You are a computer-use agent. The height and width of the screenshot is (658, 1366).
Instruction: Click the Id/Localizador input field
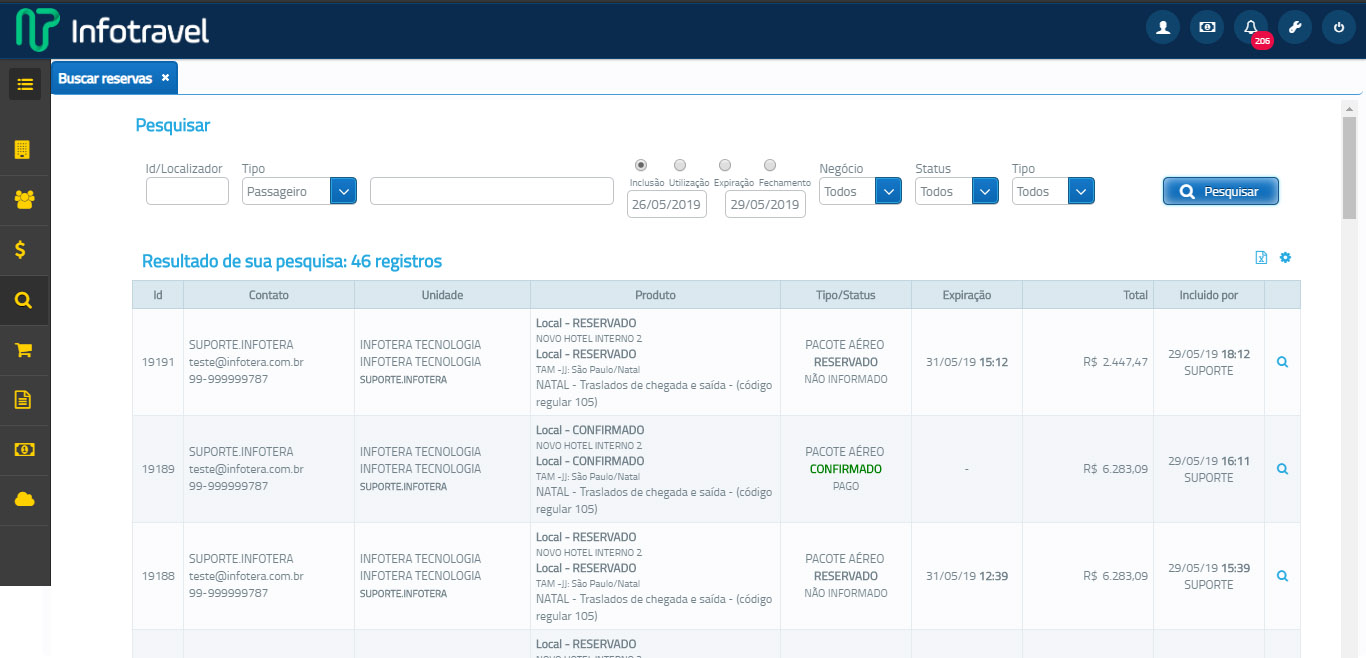[187, 191]
